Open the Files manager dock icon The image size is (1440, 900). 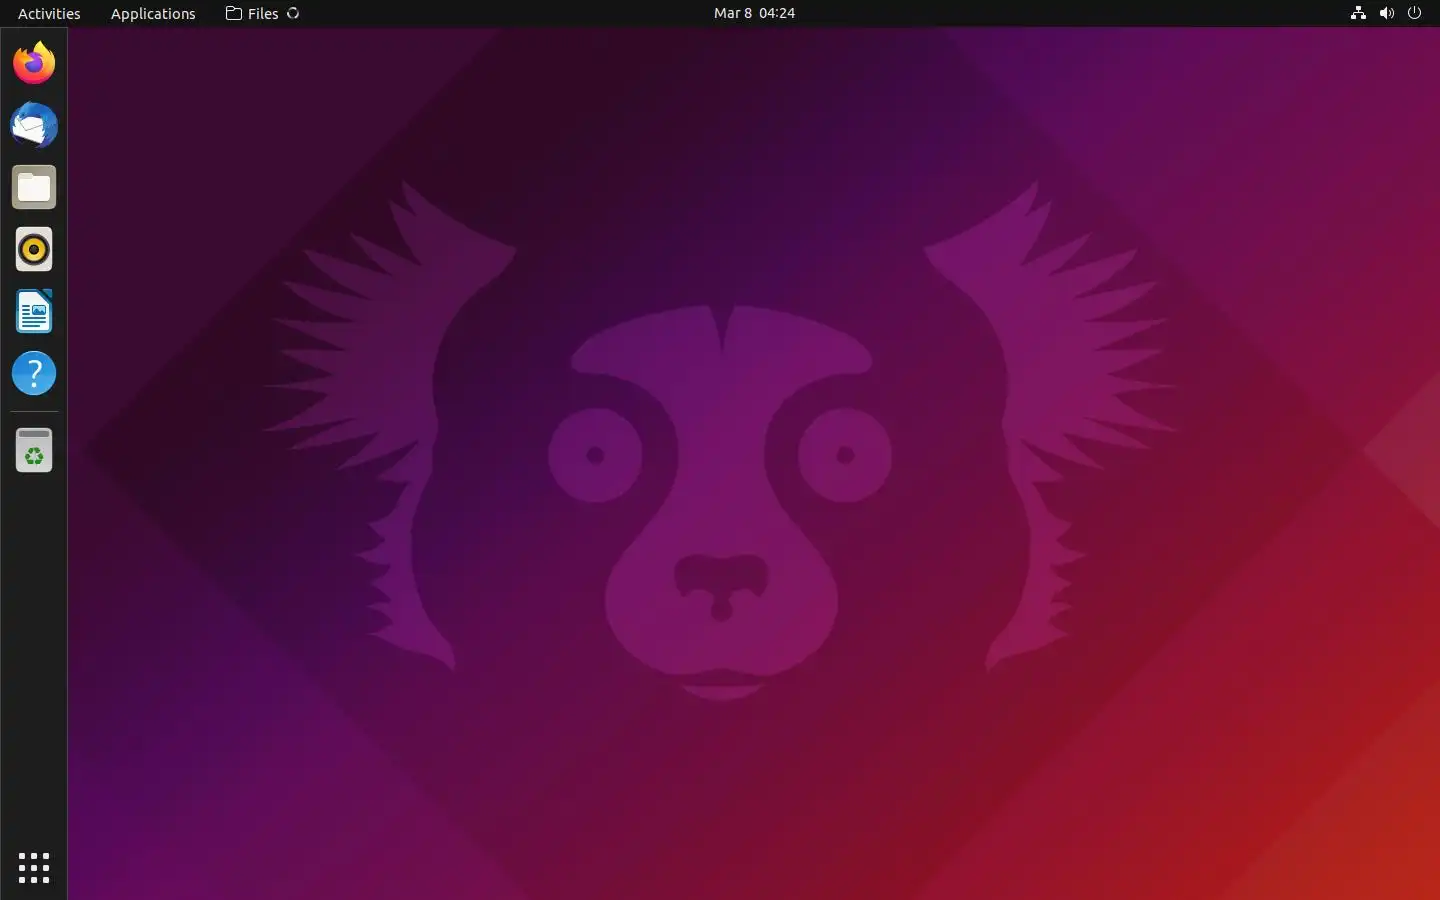pyautogui.click(x=34, y=187)
